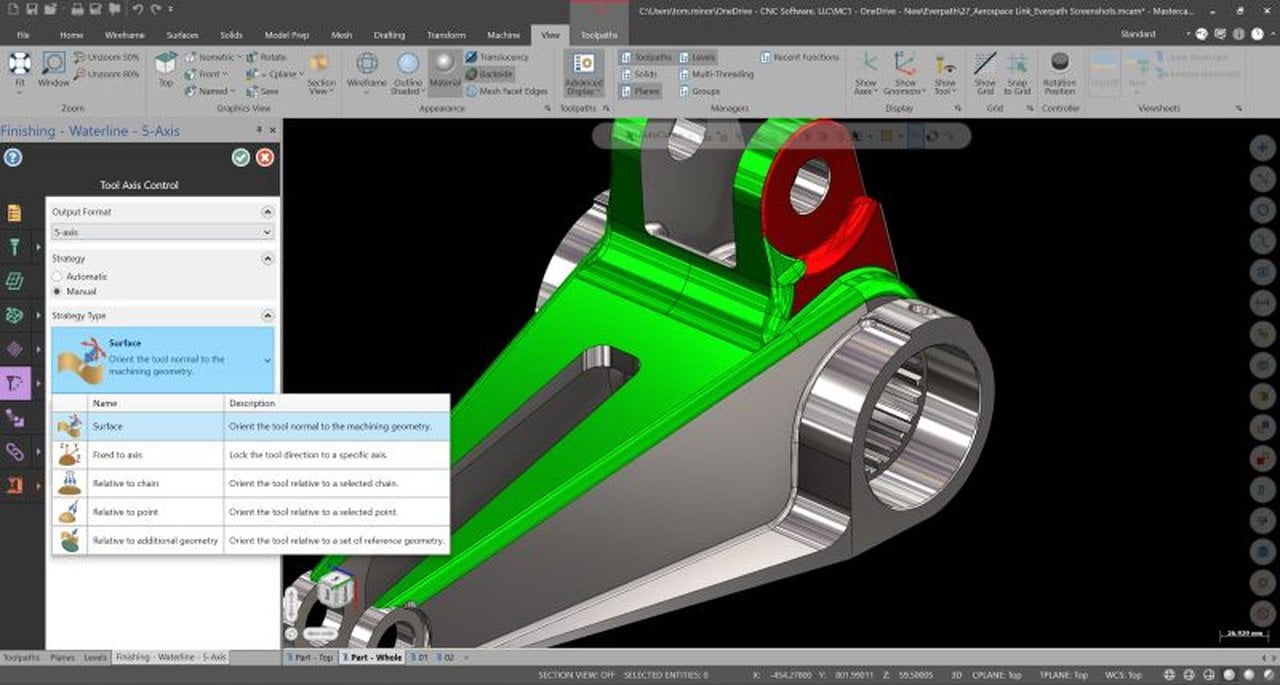Open help with blue question icon
Image resolution: width=1280 pixels, height=685 pixels.
[13, 157]
